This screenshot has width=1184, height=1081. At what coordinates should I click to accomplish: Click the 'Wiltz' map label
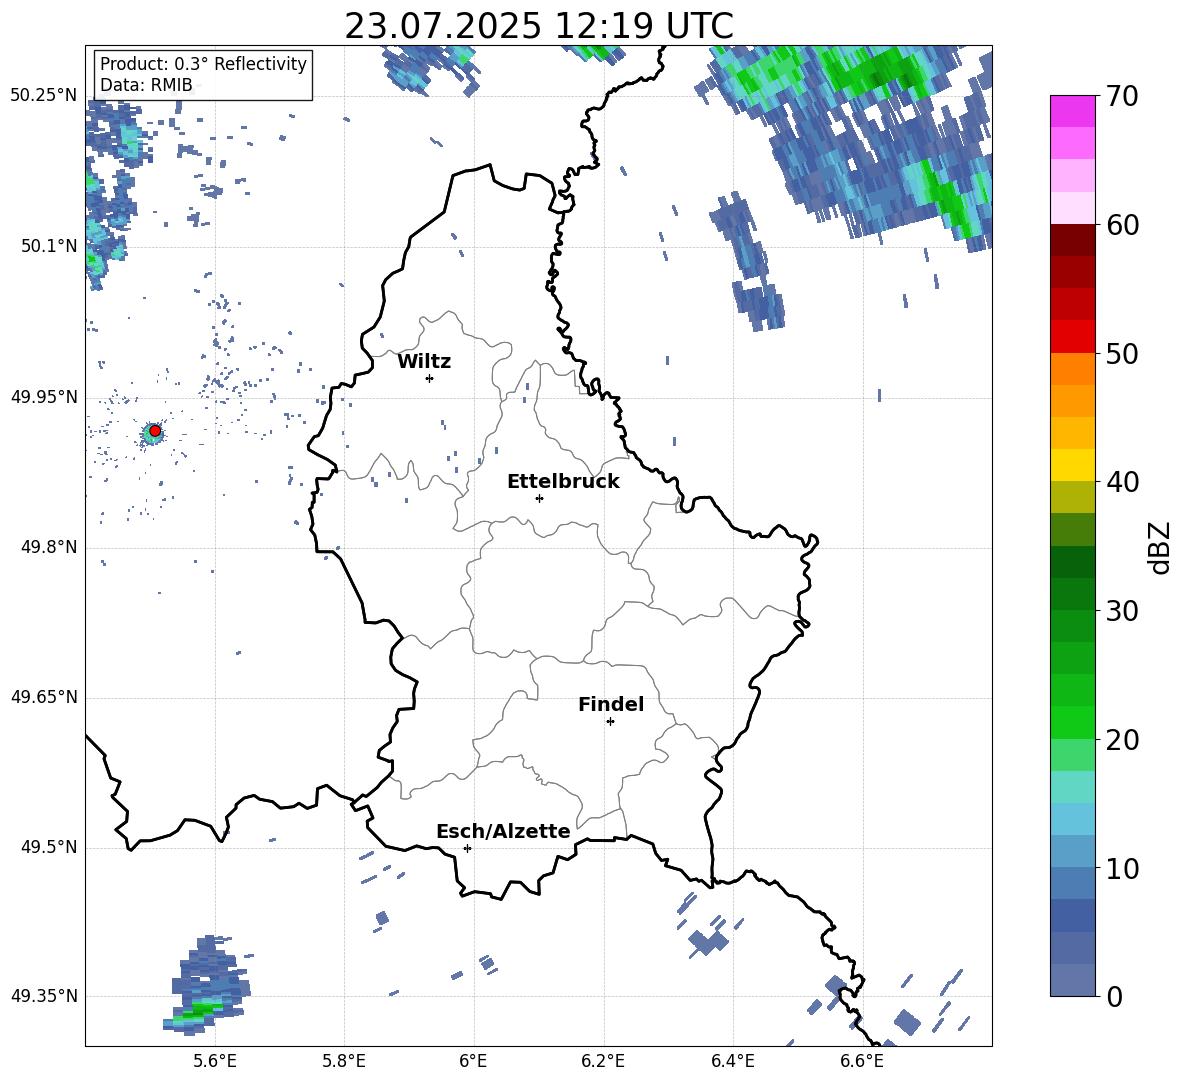[424, 362]
